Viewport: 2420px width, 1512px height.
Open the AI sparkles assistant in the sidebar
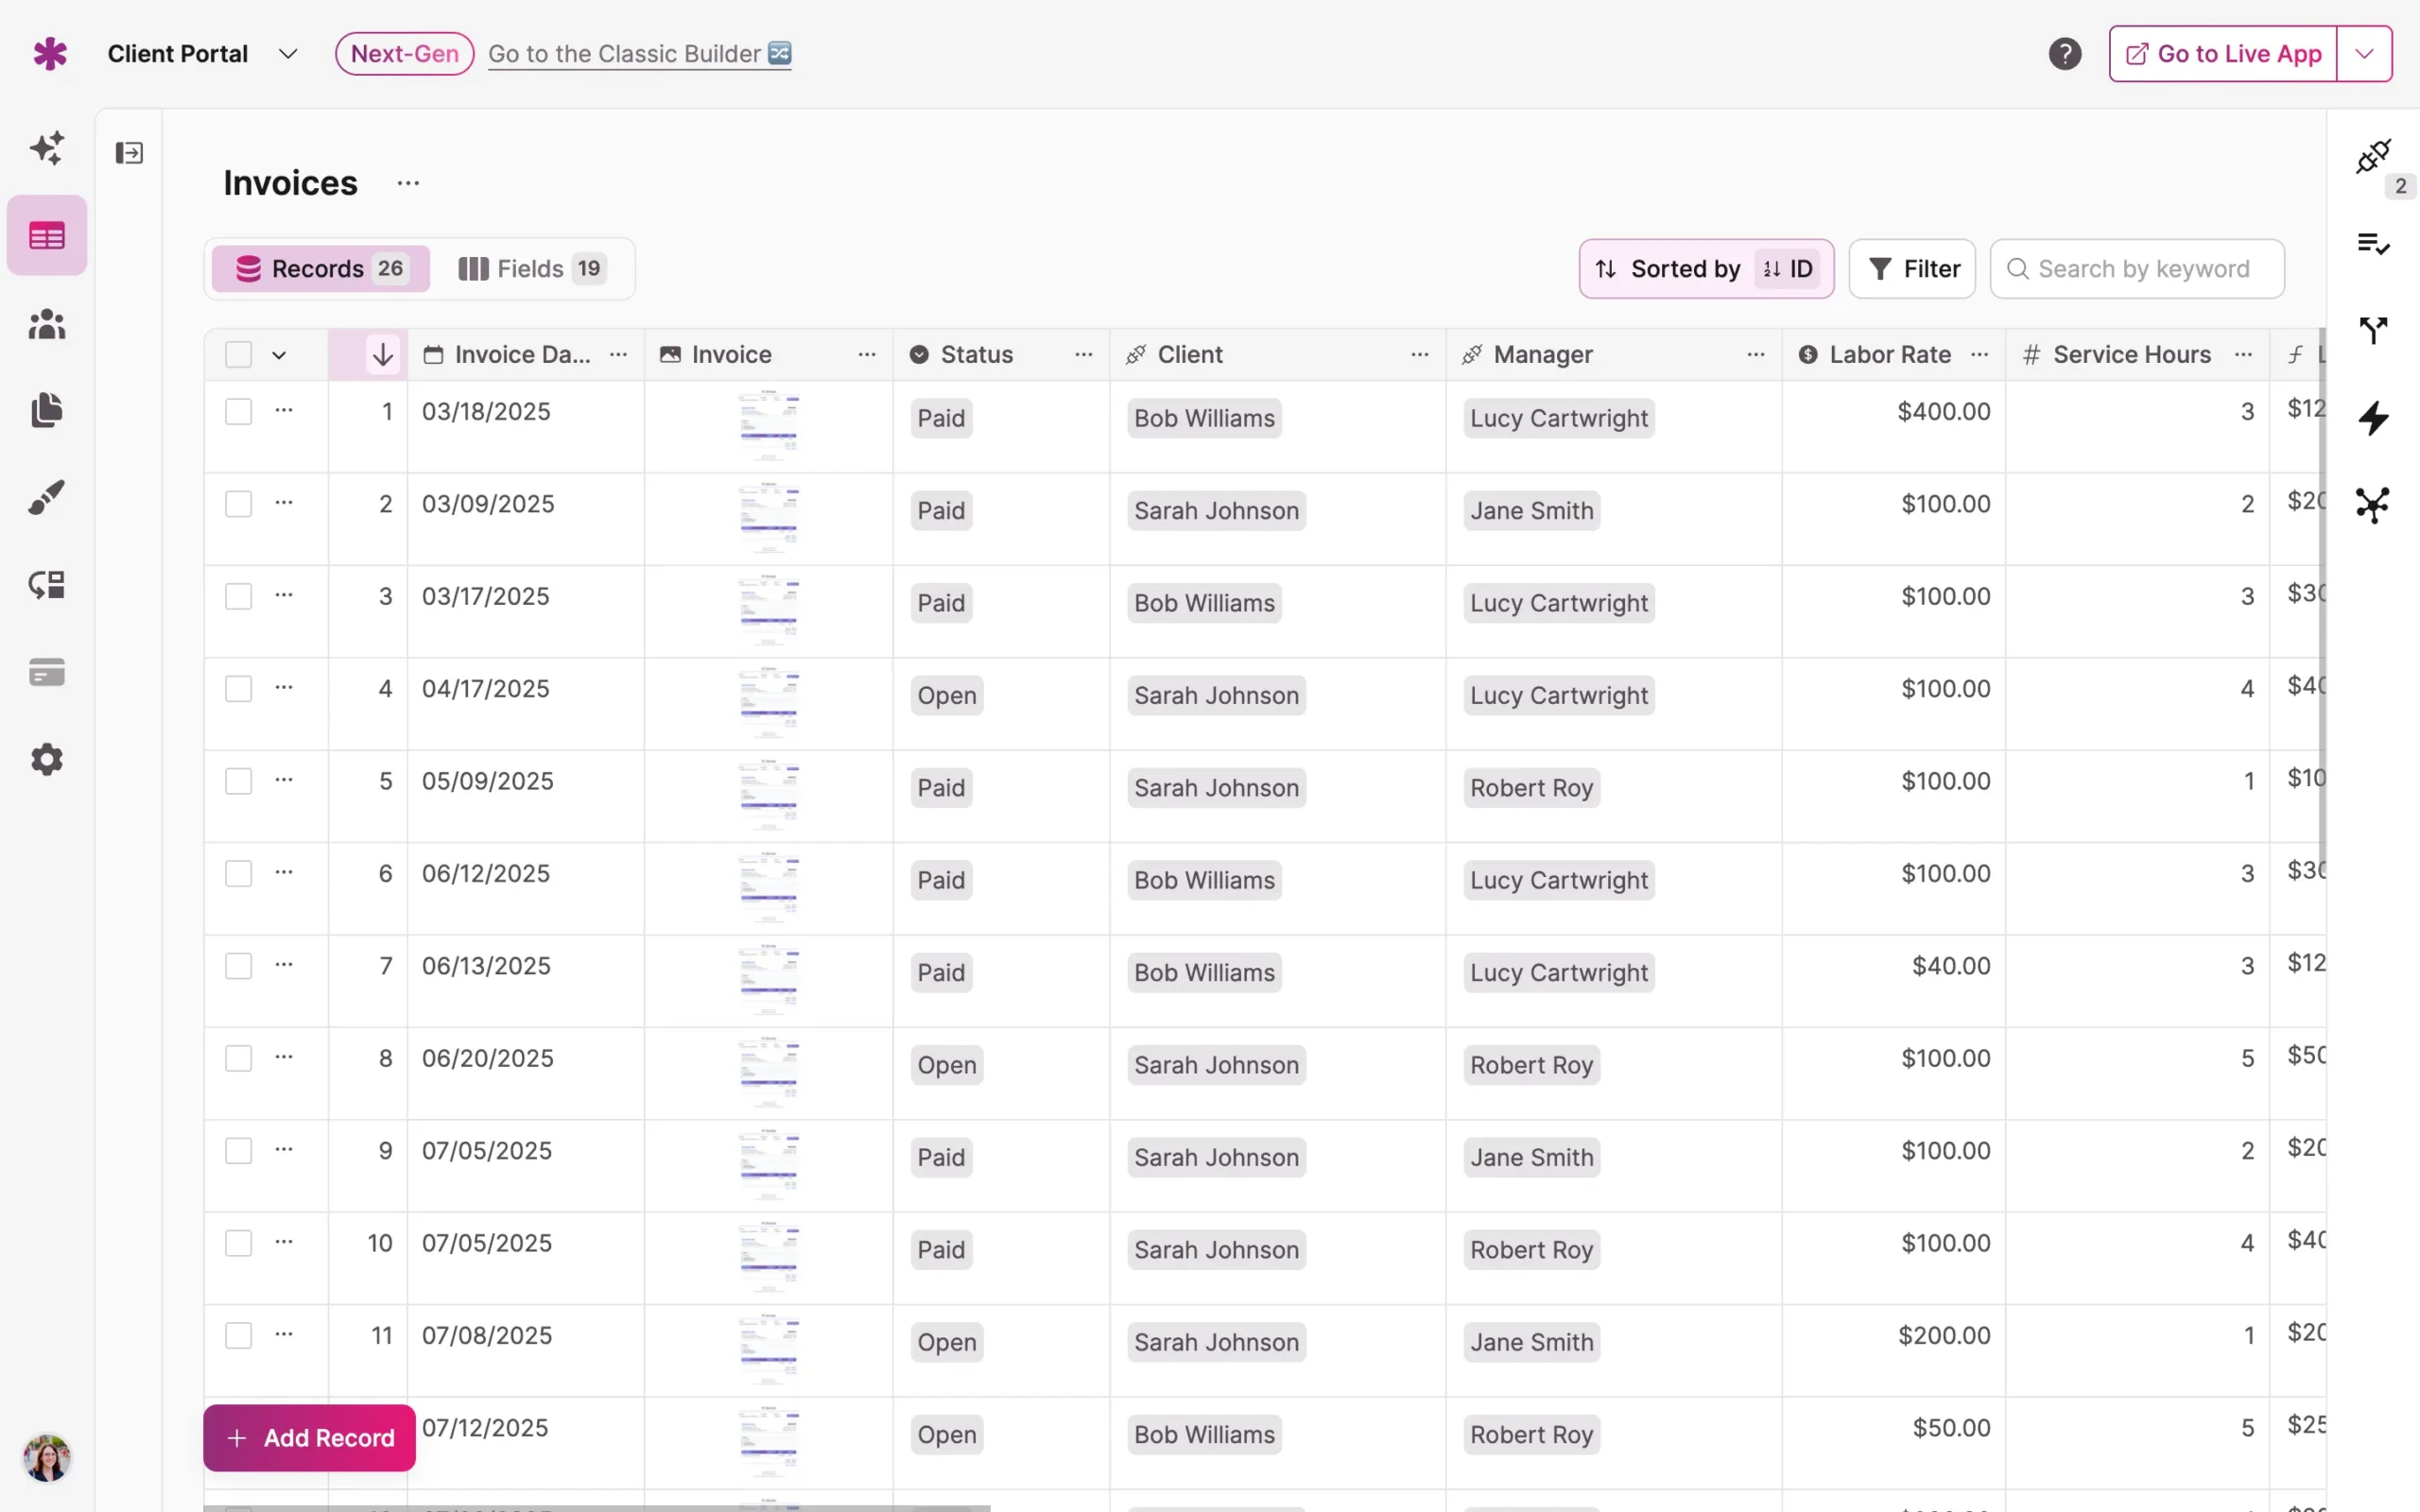(x=46, y=147)
